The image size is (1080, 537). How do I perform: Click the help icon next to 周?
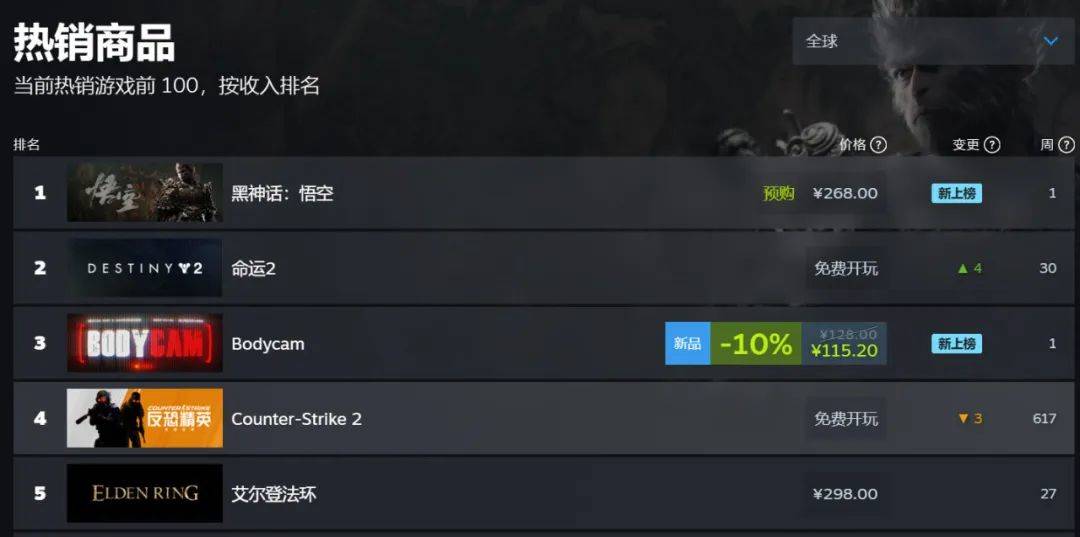tap(1066, 145)
